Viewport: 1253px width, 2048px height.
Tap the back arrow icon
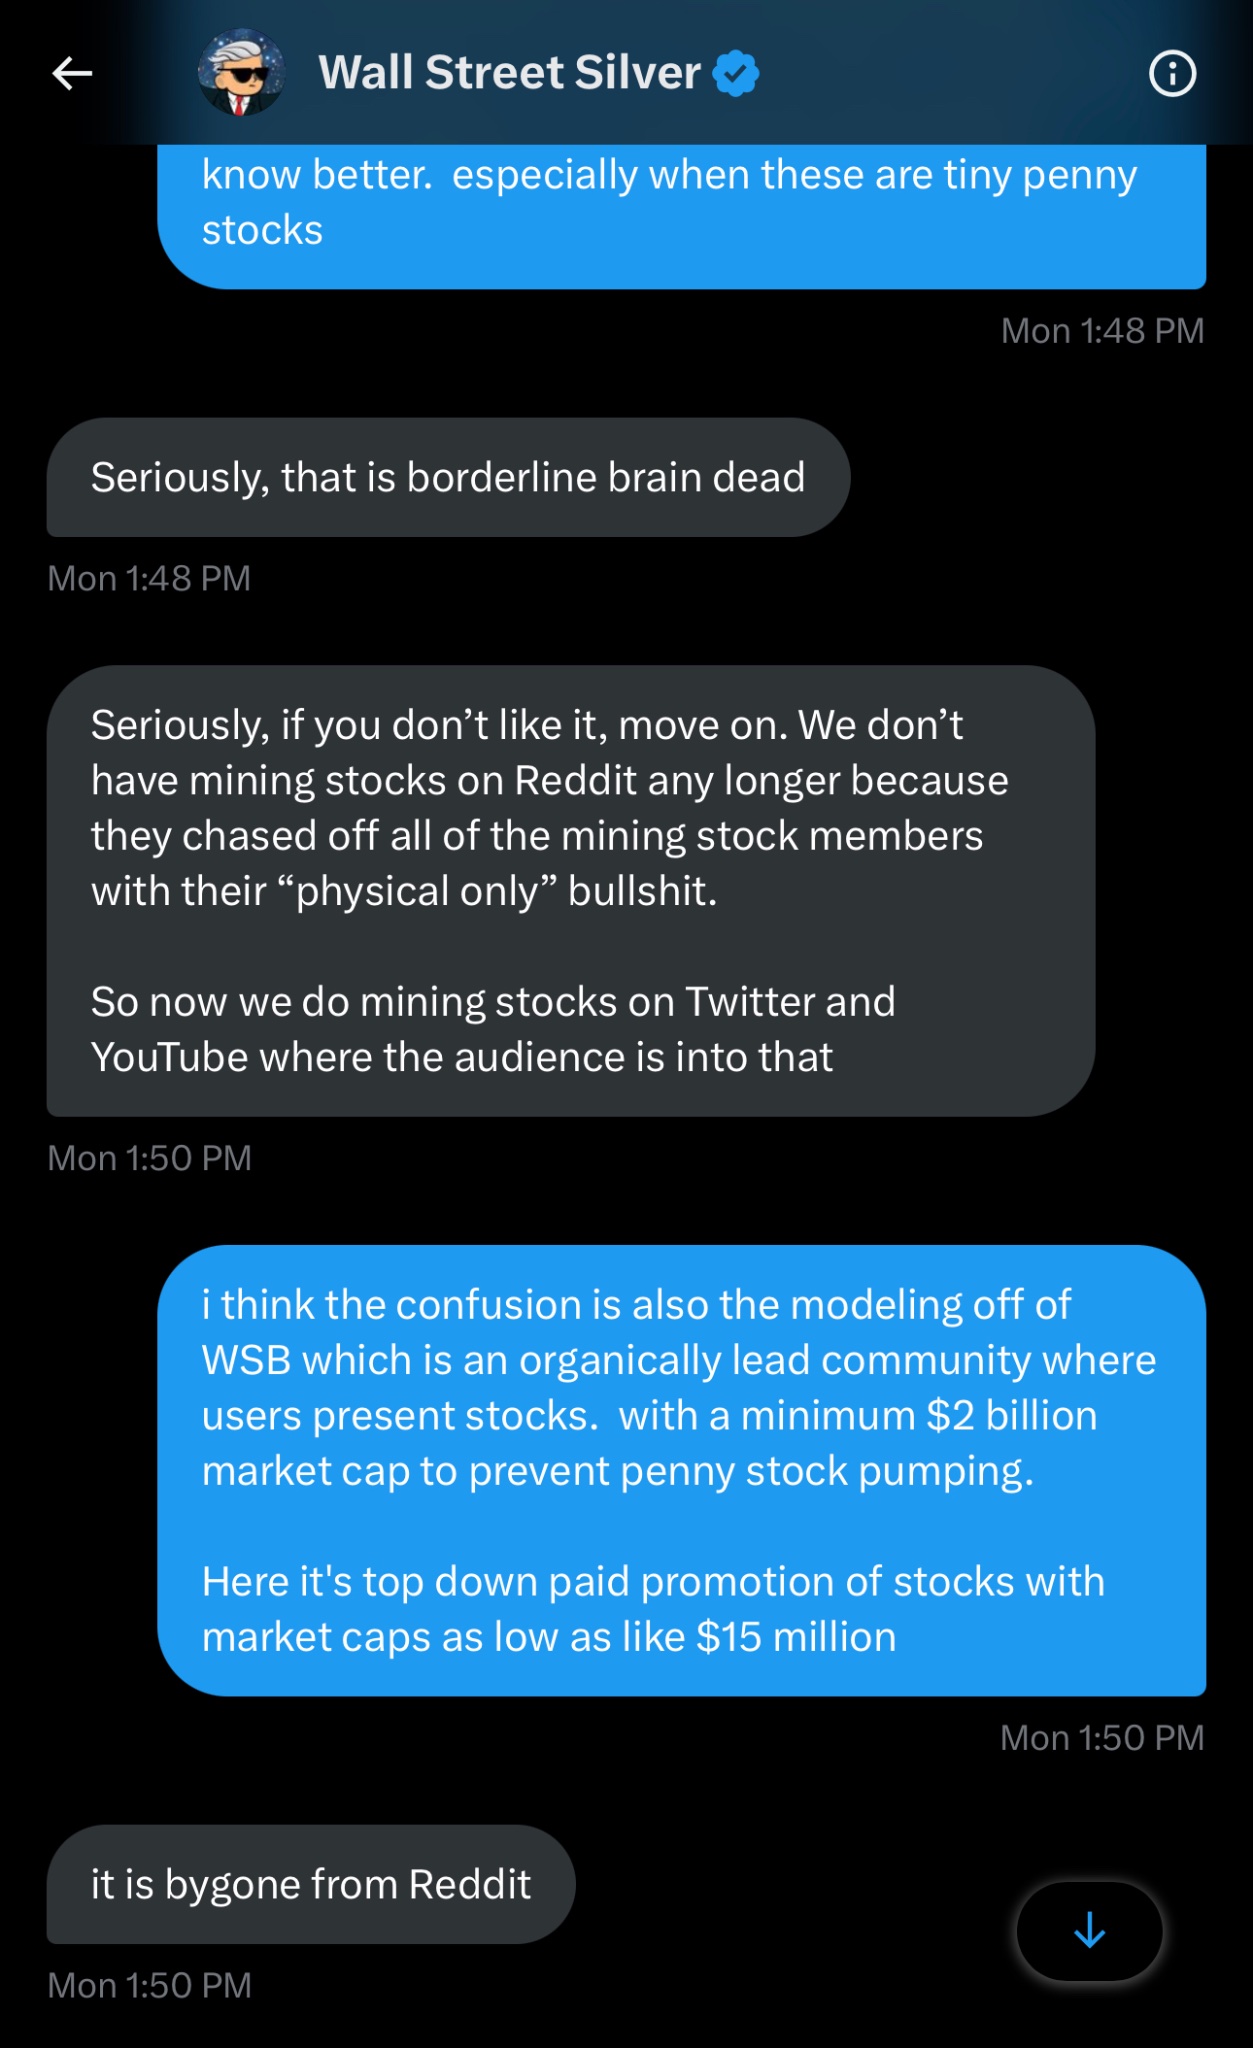pyautogui.click(x=72, y=73)
